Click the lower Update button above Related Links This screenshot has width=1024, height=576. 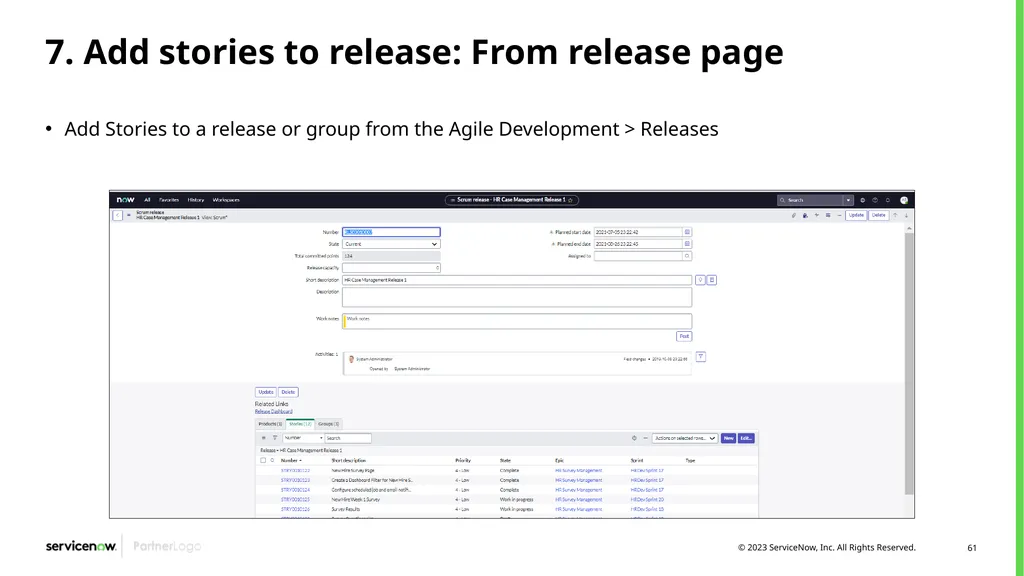[x=266, y=392]
